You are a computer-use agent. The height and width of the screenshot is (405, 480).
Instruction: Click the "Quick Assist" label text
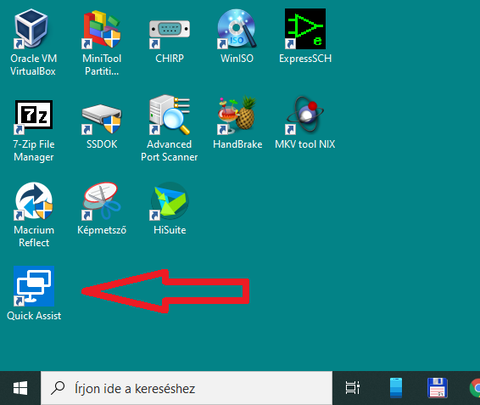click(34, 316)
